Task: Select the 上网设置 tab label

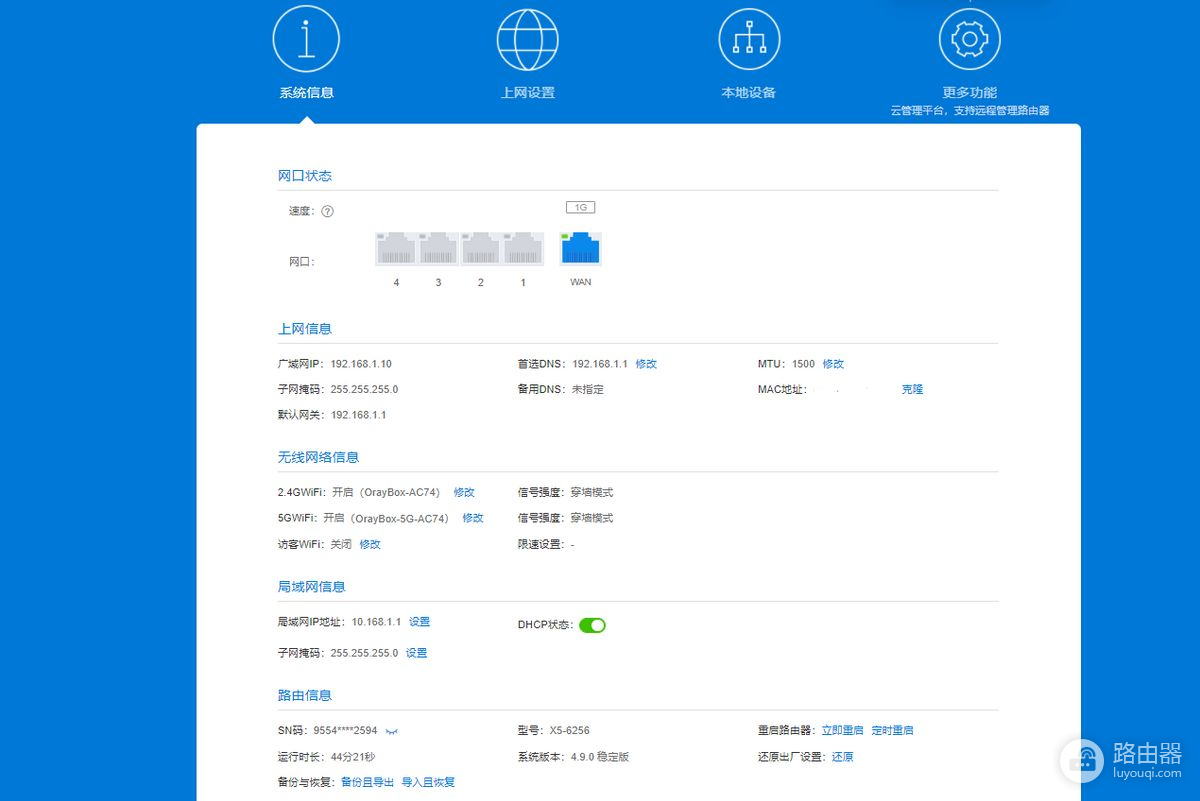Action: (527, 93)
